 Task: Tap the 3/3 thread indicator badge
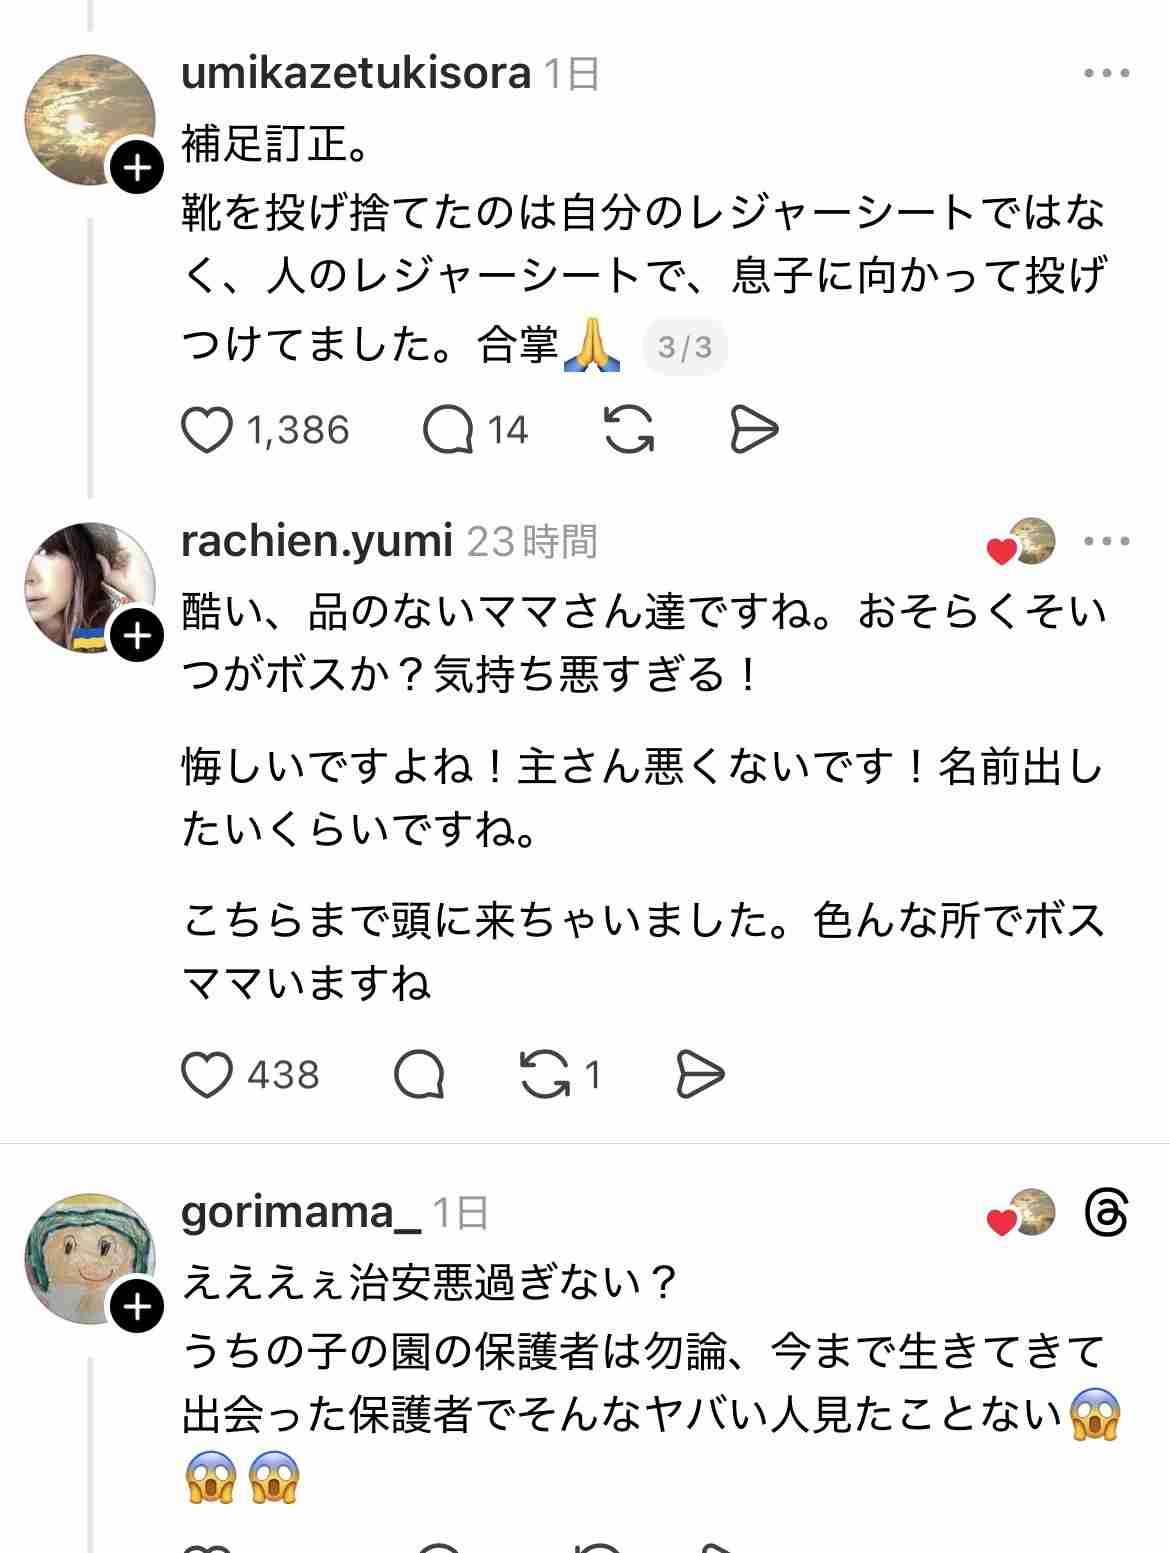coord(685,347)
